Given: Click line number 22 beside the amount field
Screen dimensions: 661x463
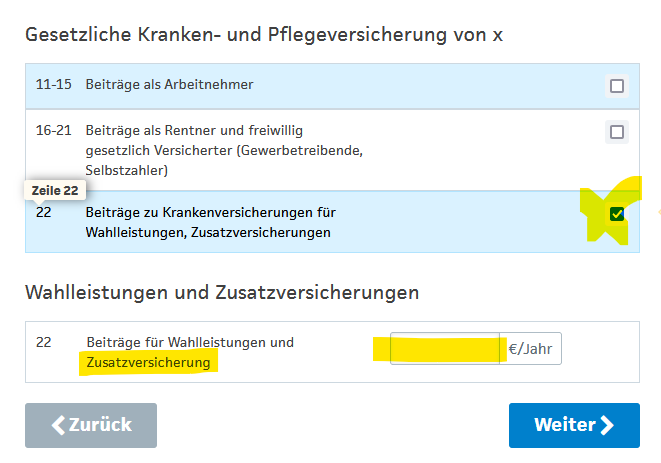Looking at the screenshot, I should click(43, 342).
